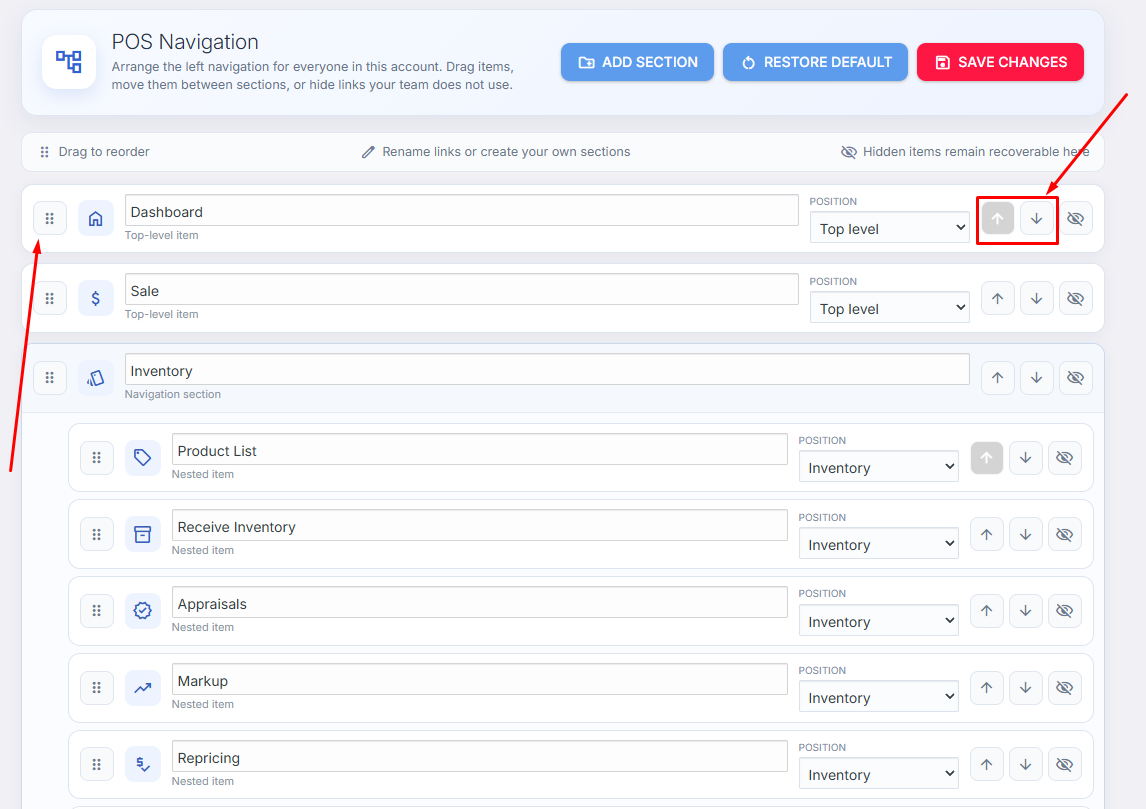Click the drag handle for Sale row

pyautogui.click(x=50, y=298)
